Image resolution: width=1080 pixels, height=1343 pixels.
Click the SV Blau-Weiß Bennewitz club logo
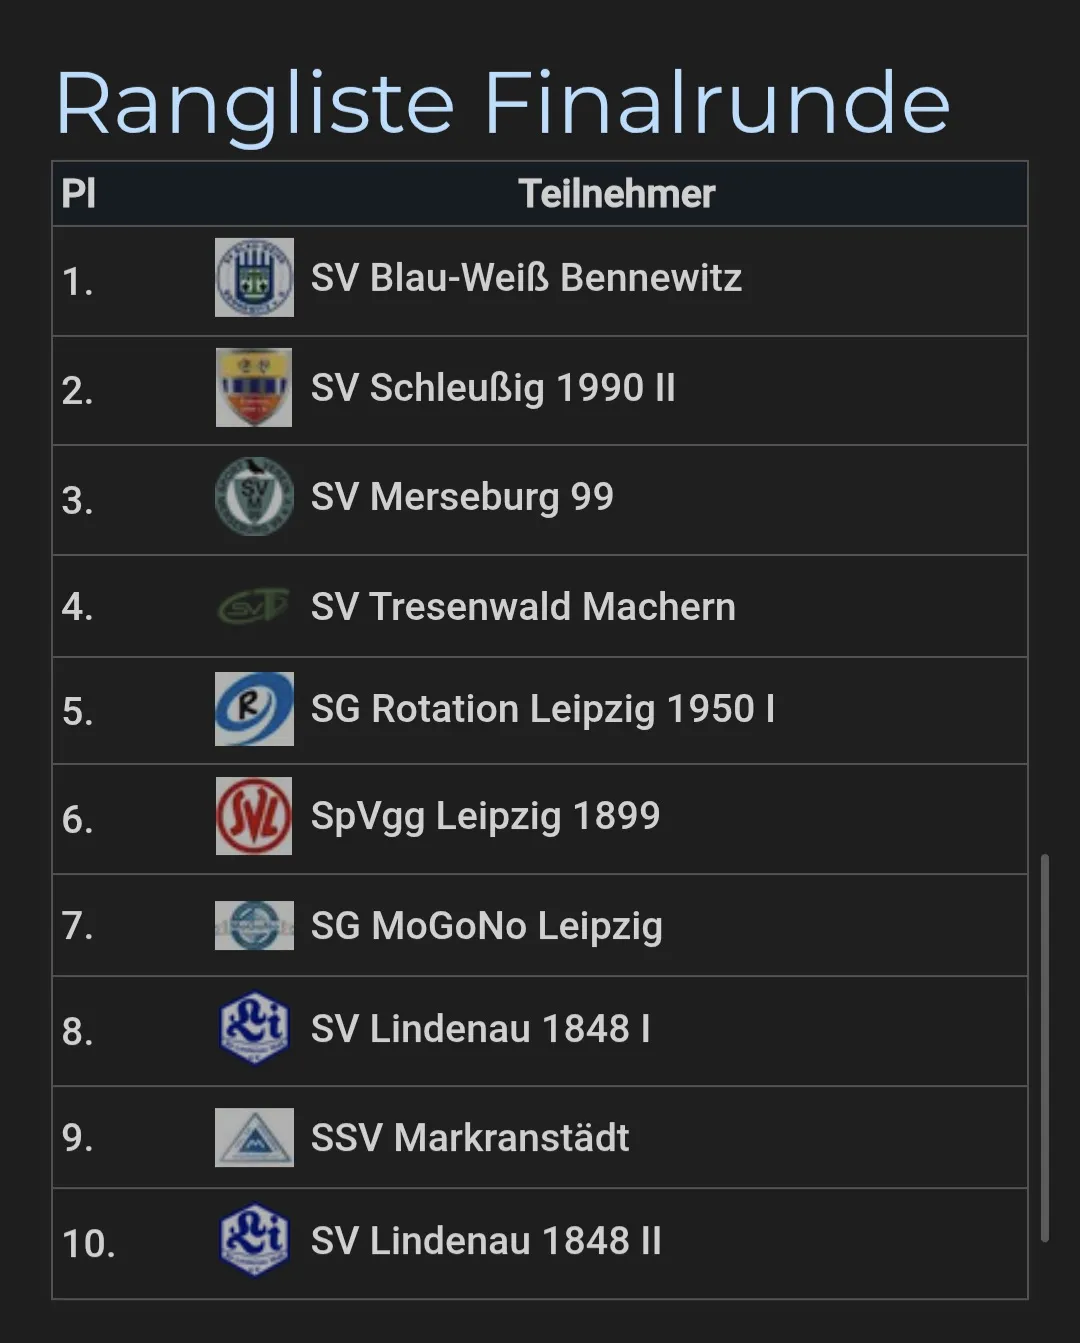coord(254,277)
